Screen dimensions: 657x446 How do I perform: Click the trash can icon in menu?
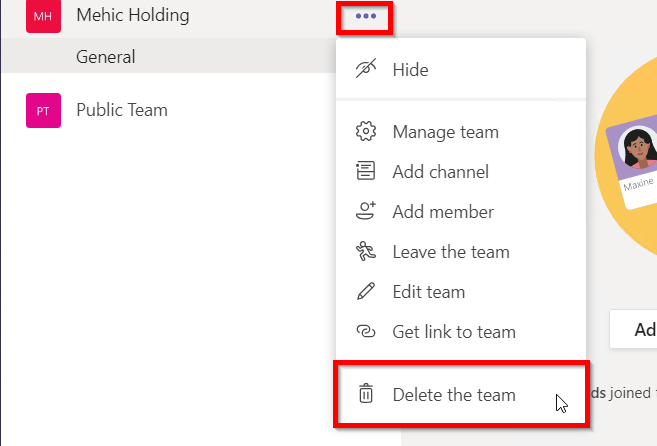[366, 394]
